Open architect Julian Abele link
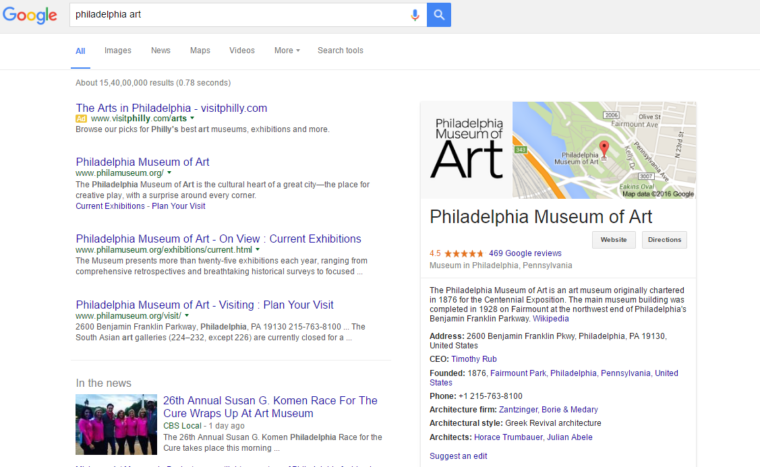 tap(570, 437)
